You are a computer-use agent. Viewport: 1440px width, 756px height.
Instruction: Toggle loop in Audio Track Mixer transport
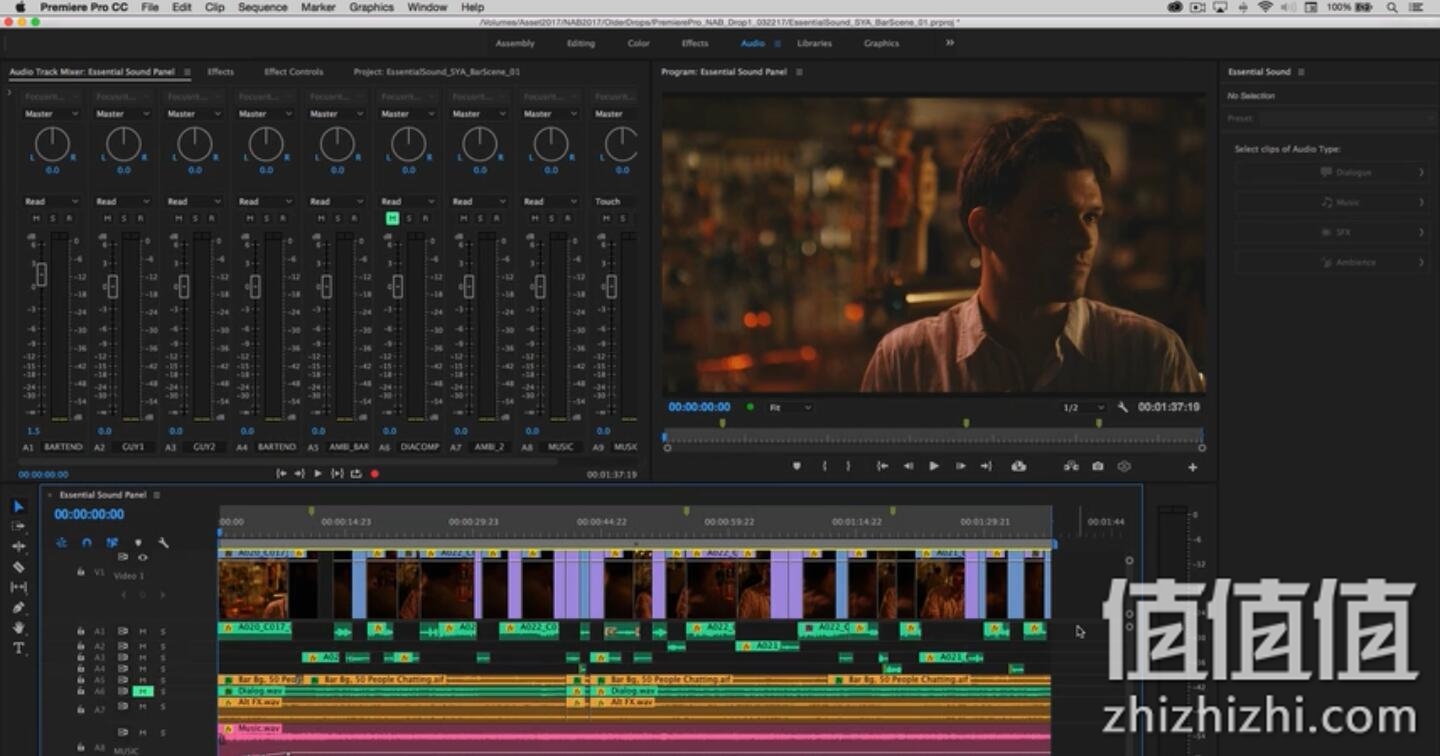pyautogui.click(x=356, y=474)
